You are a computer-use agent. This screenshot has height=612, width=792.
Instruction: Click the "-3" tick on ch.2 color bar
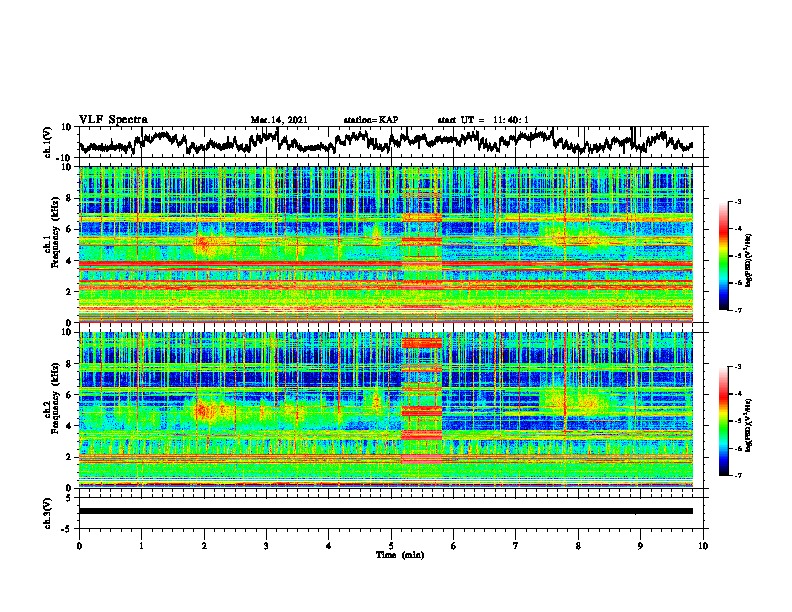[738, 367]
